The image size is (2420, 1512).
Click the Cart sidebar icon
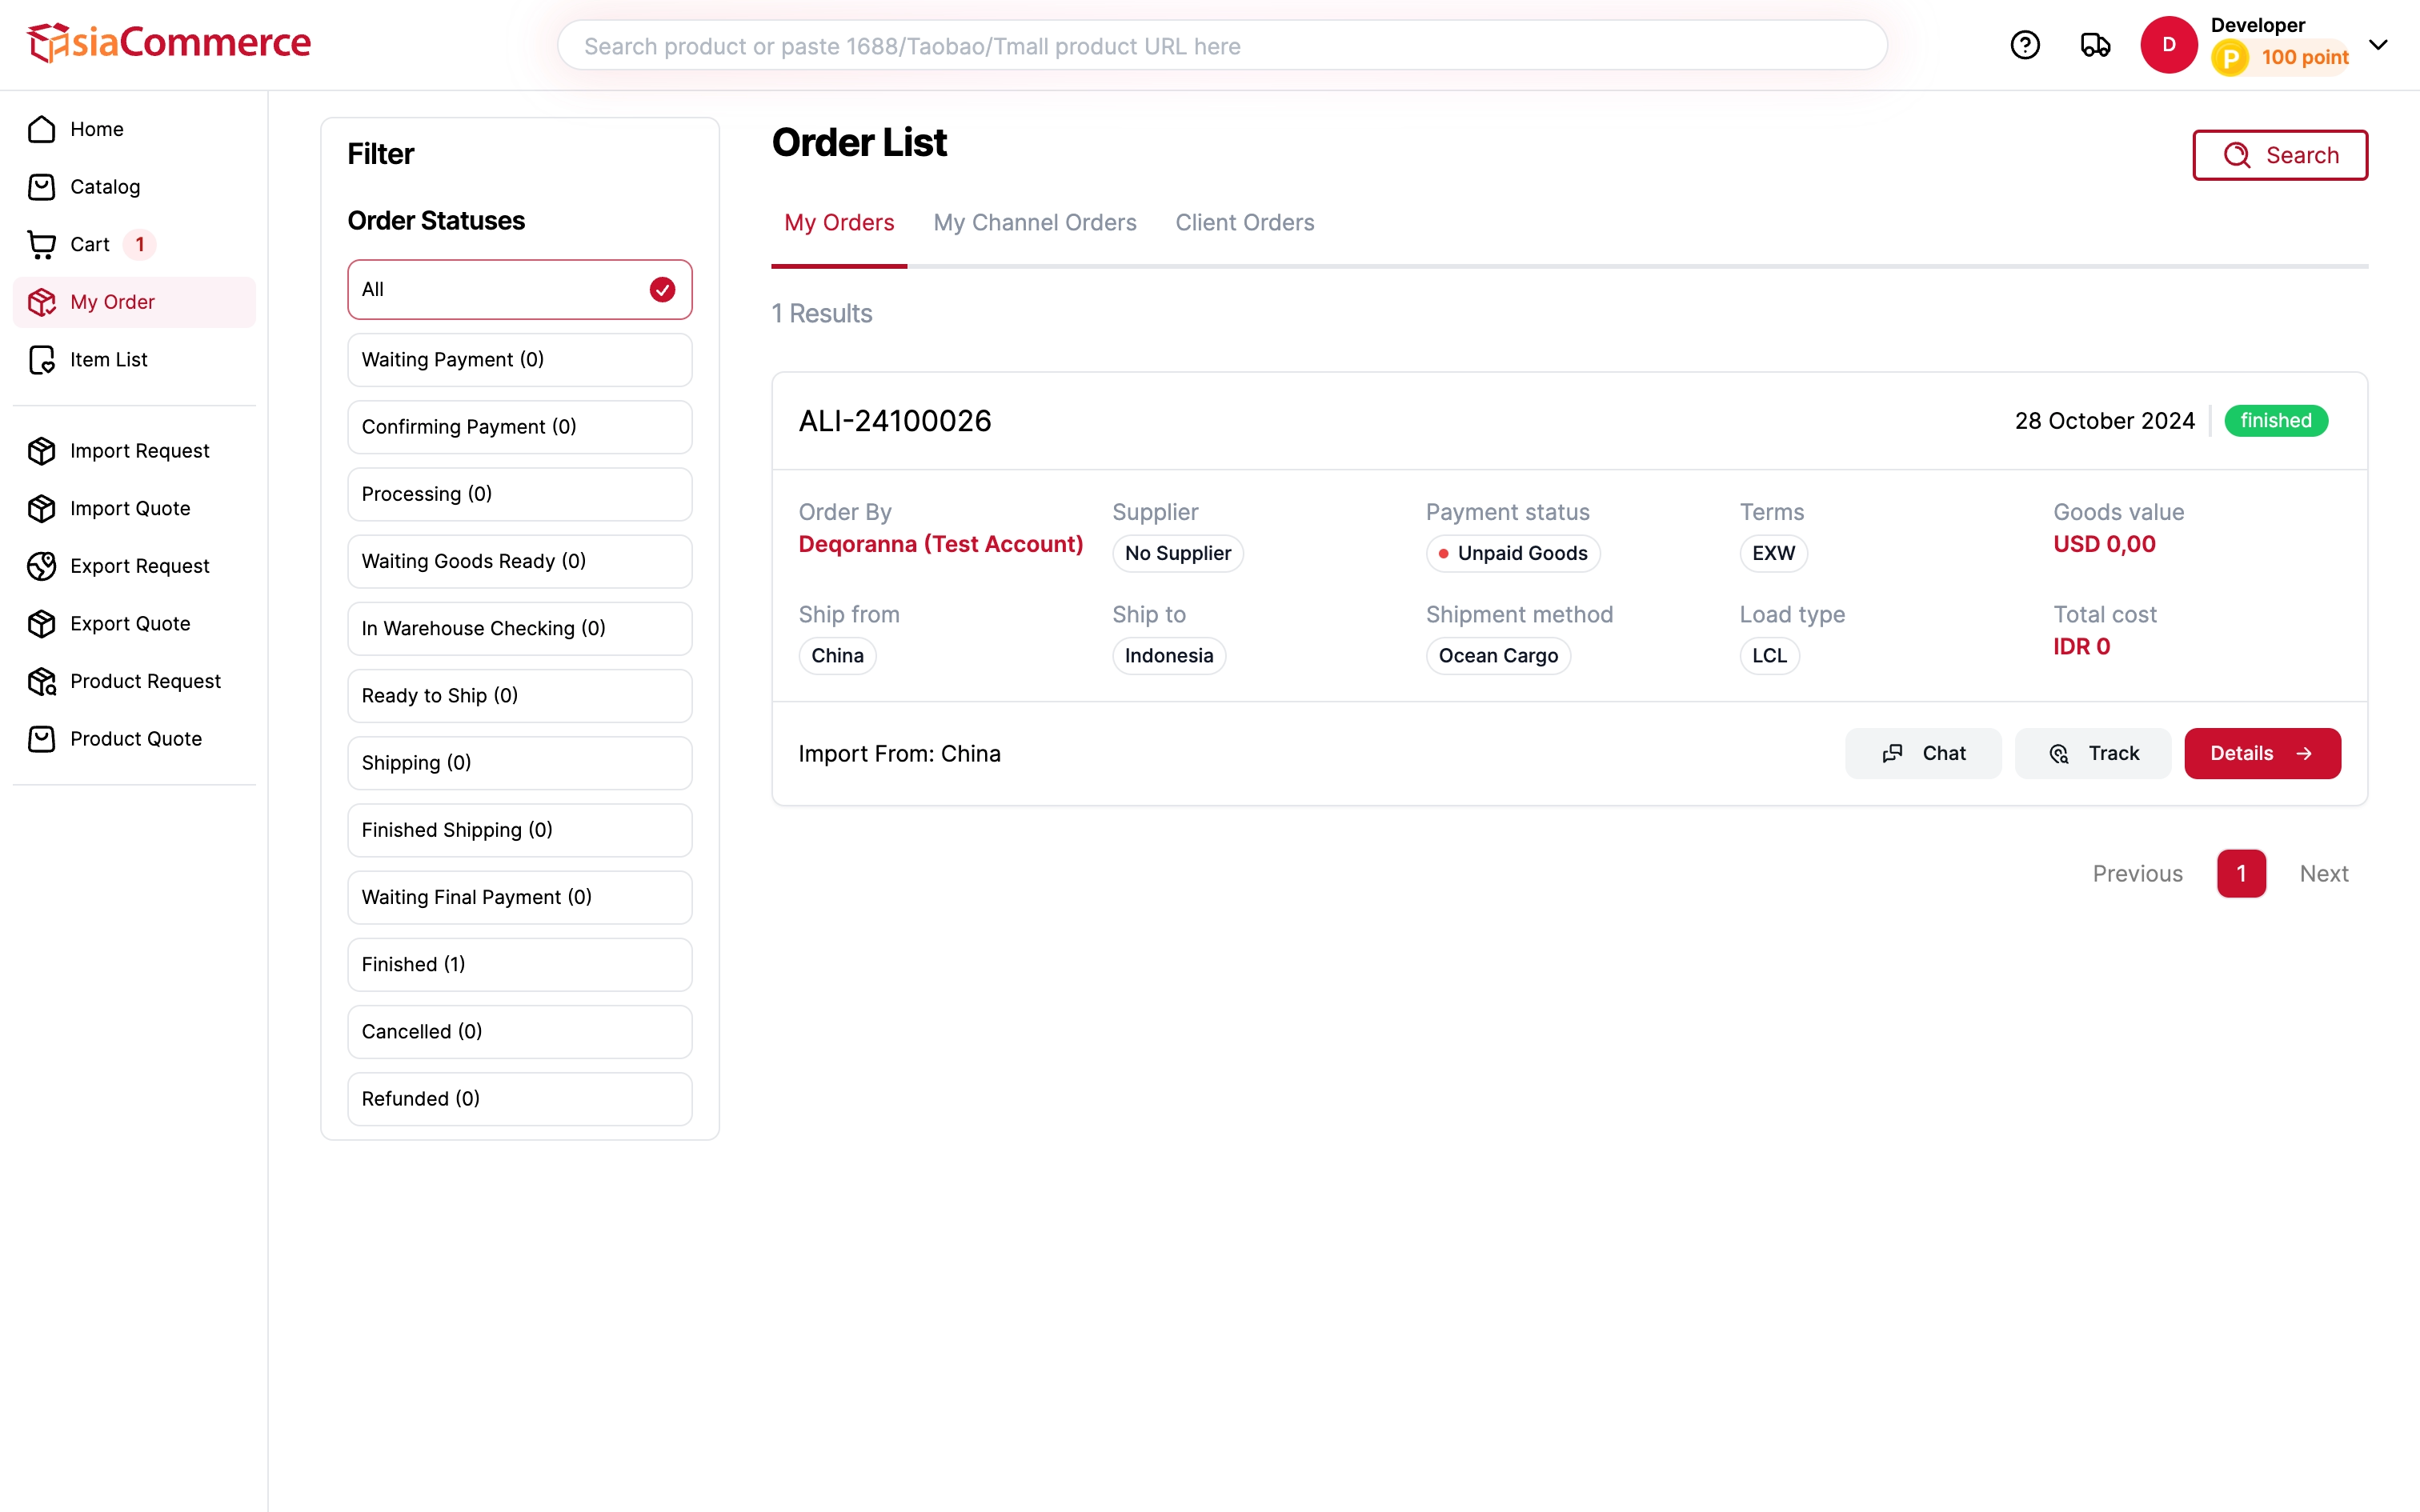(x=42, y=244)
